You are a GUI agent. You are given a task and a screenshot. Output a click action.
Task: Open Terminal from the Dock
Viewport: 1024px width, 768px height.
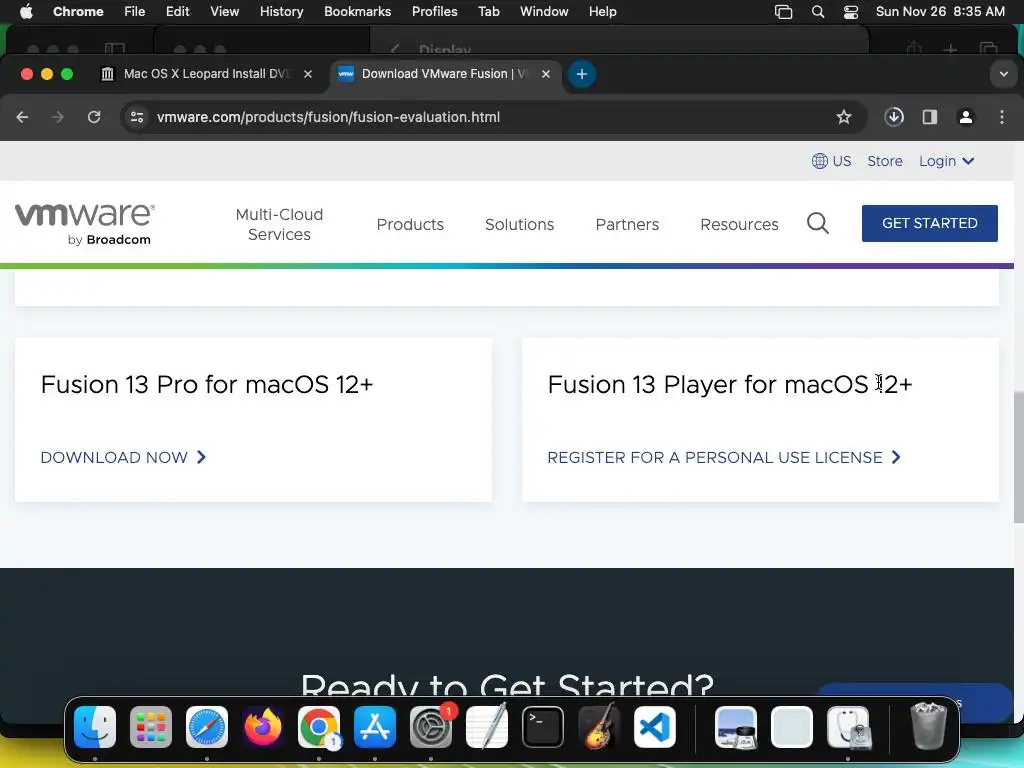pyautogui.click(x=543, y=727)
